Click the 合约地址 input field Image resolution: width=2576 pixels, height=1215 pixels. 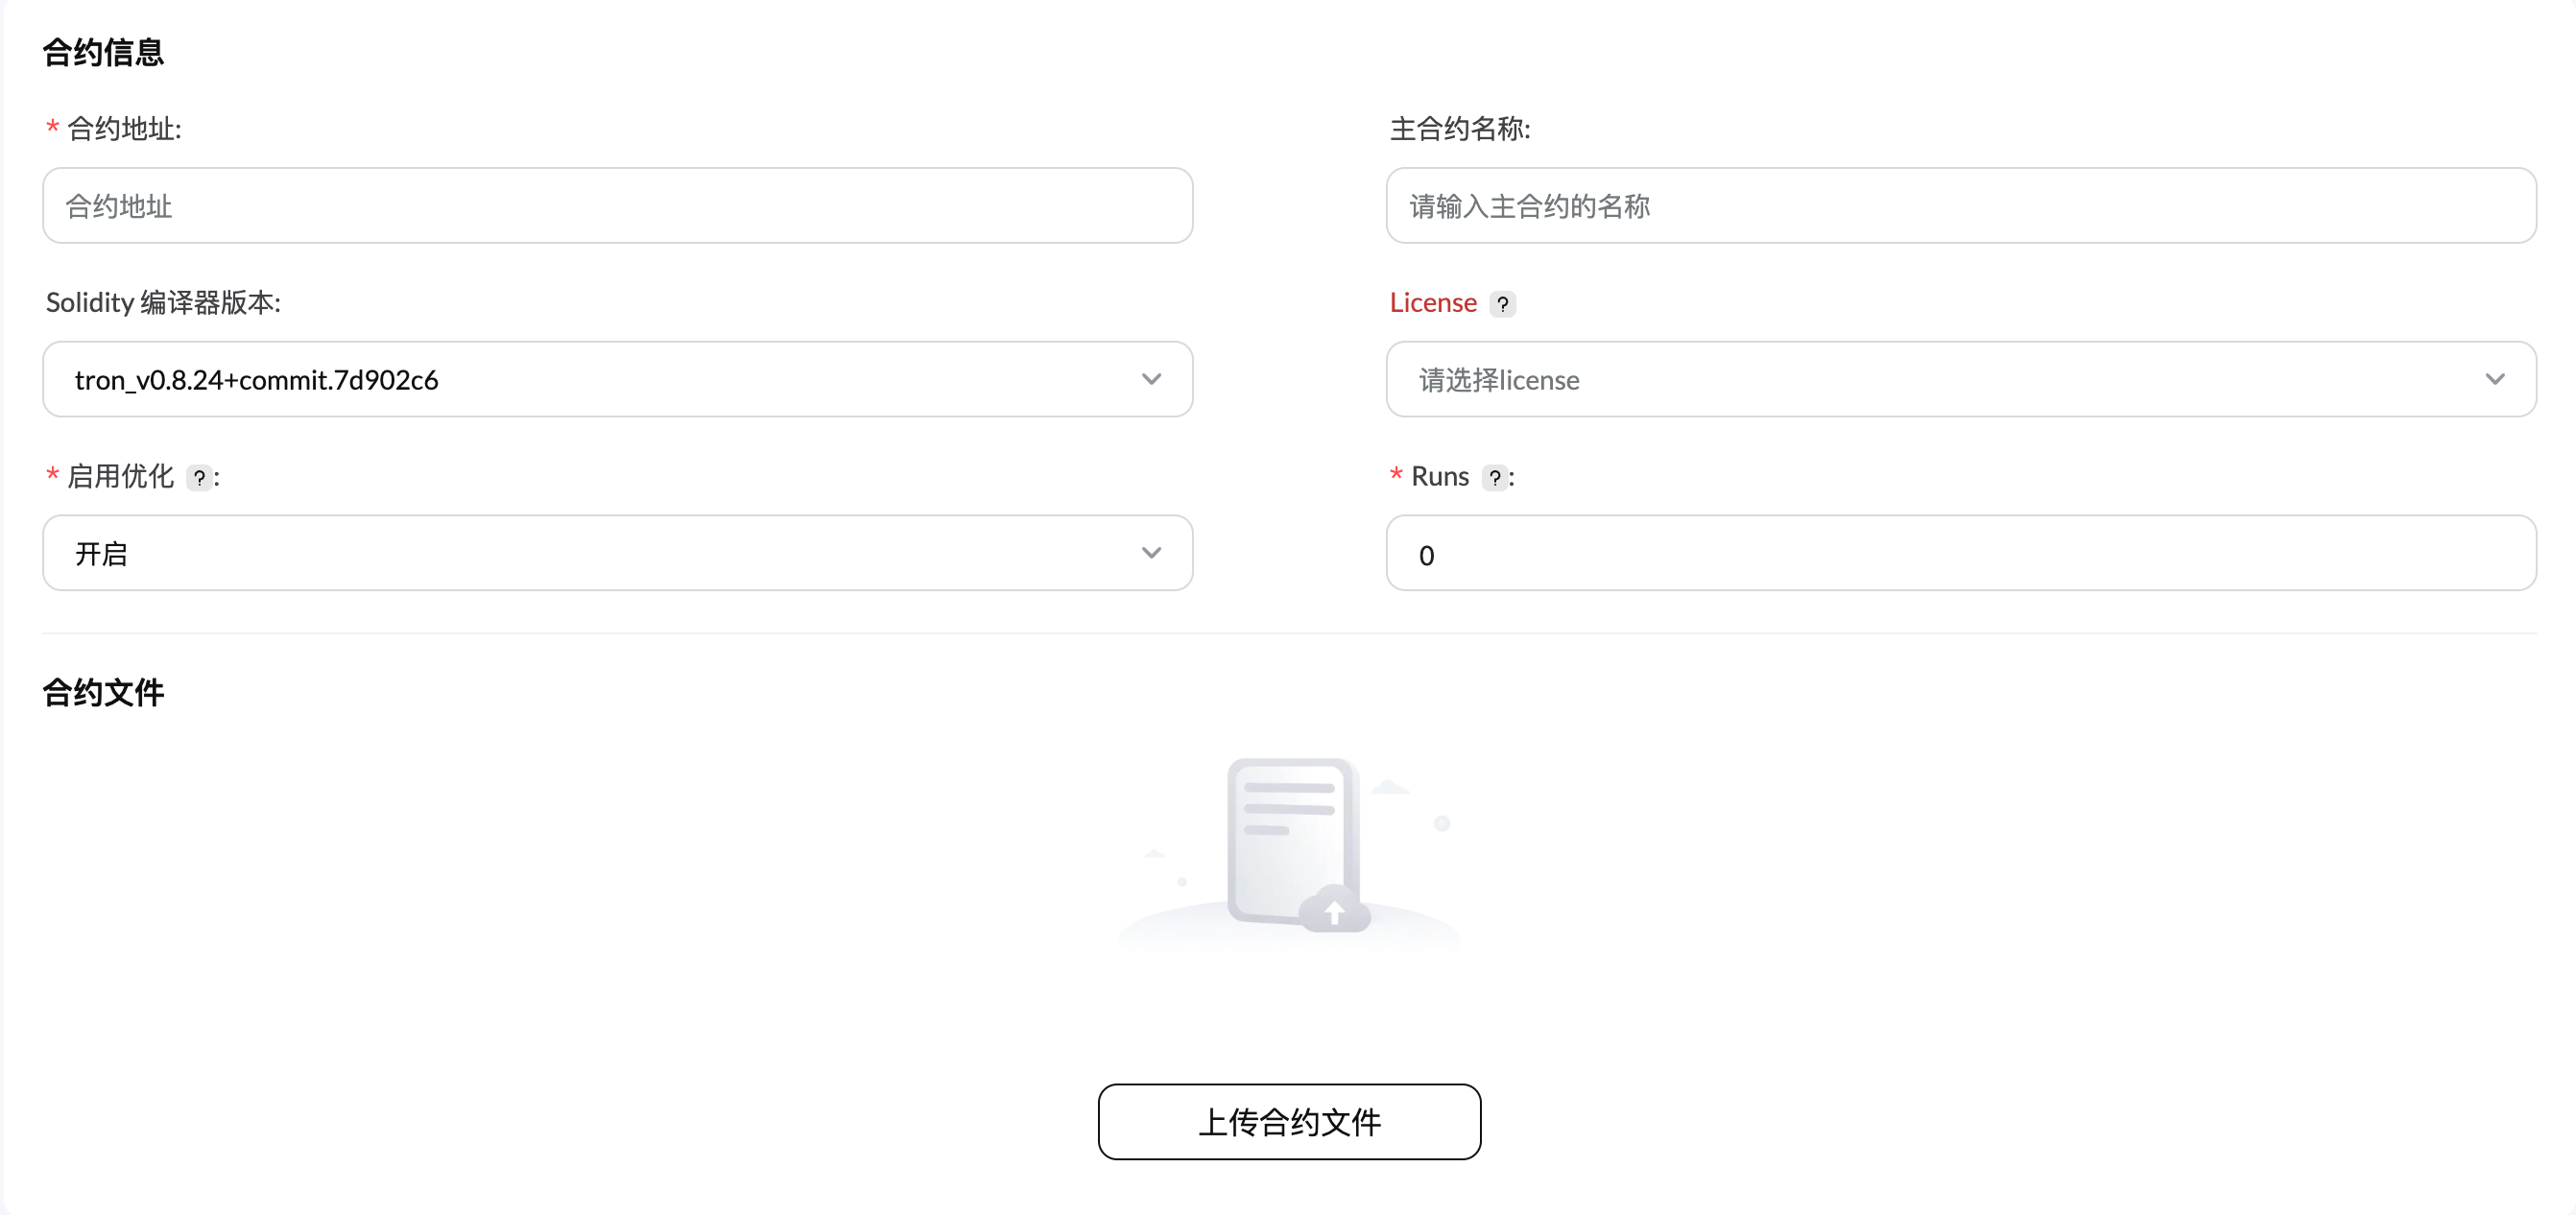coord(617,205)
